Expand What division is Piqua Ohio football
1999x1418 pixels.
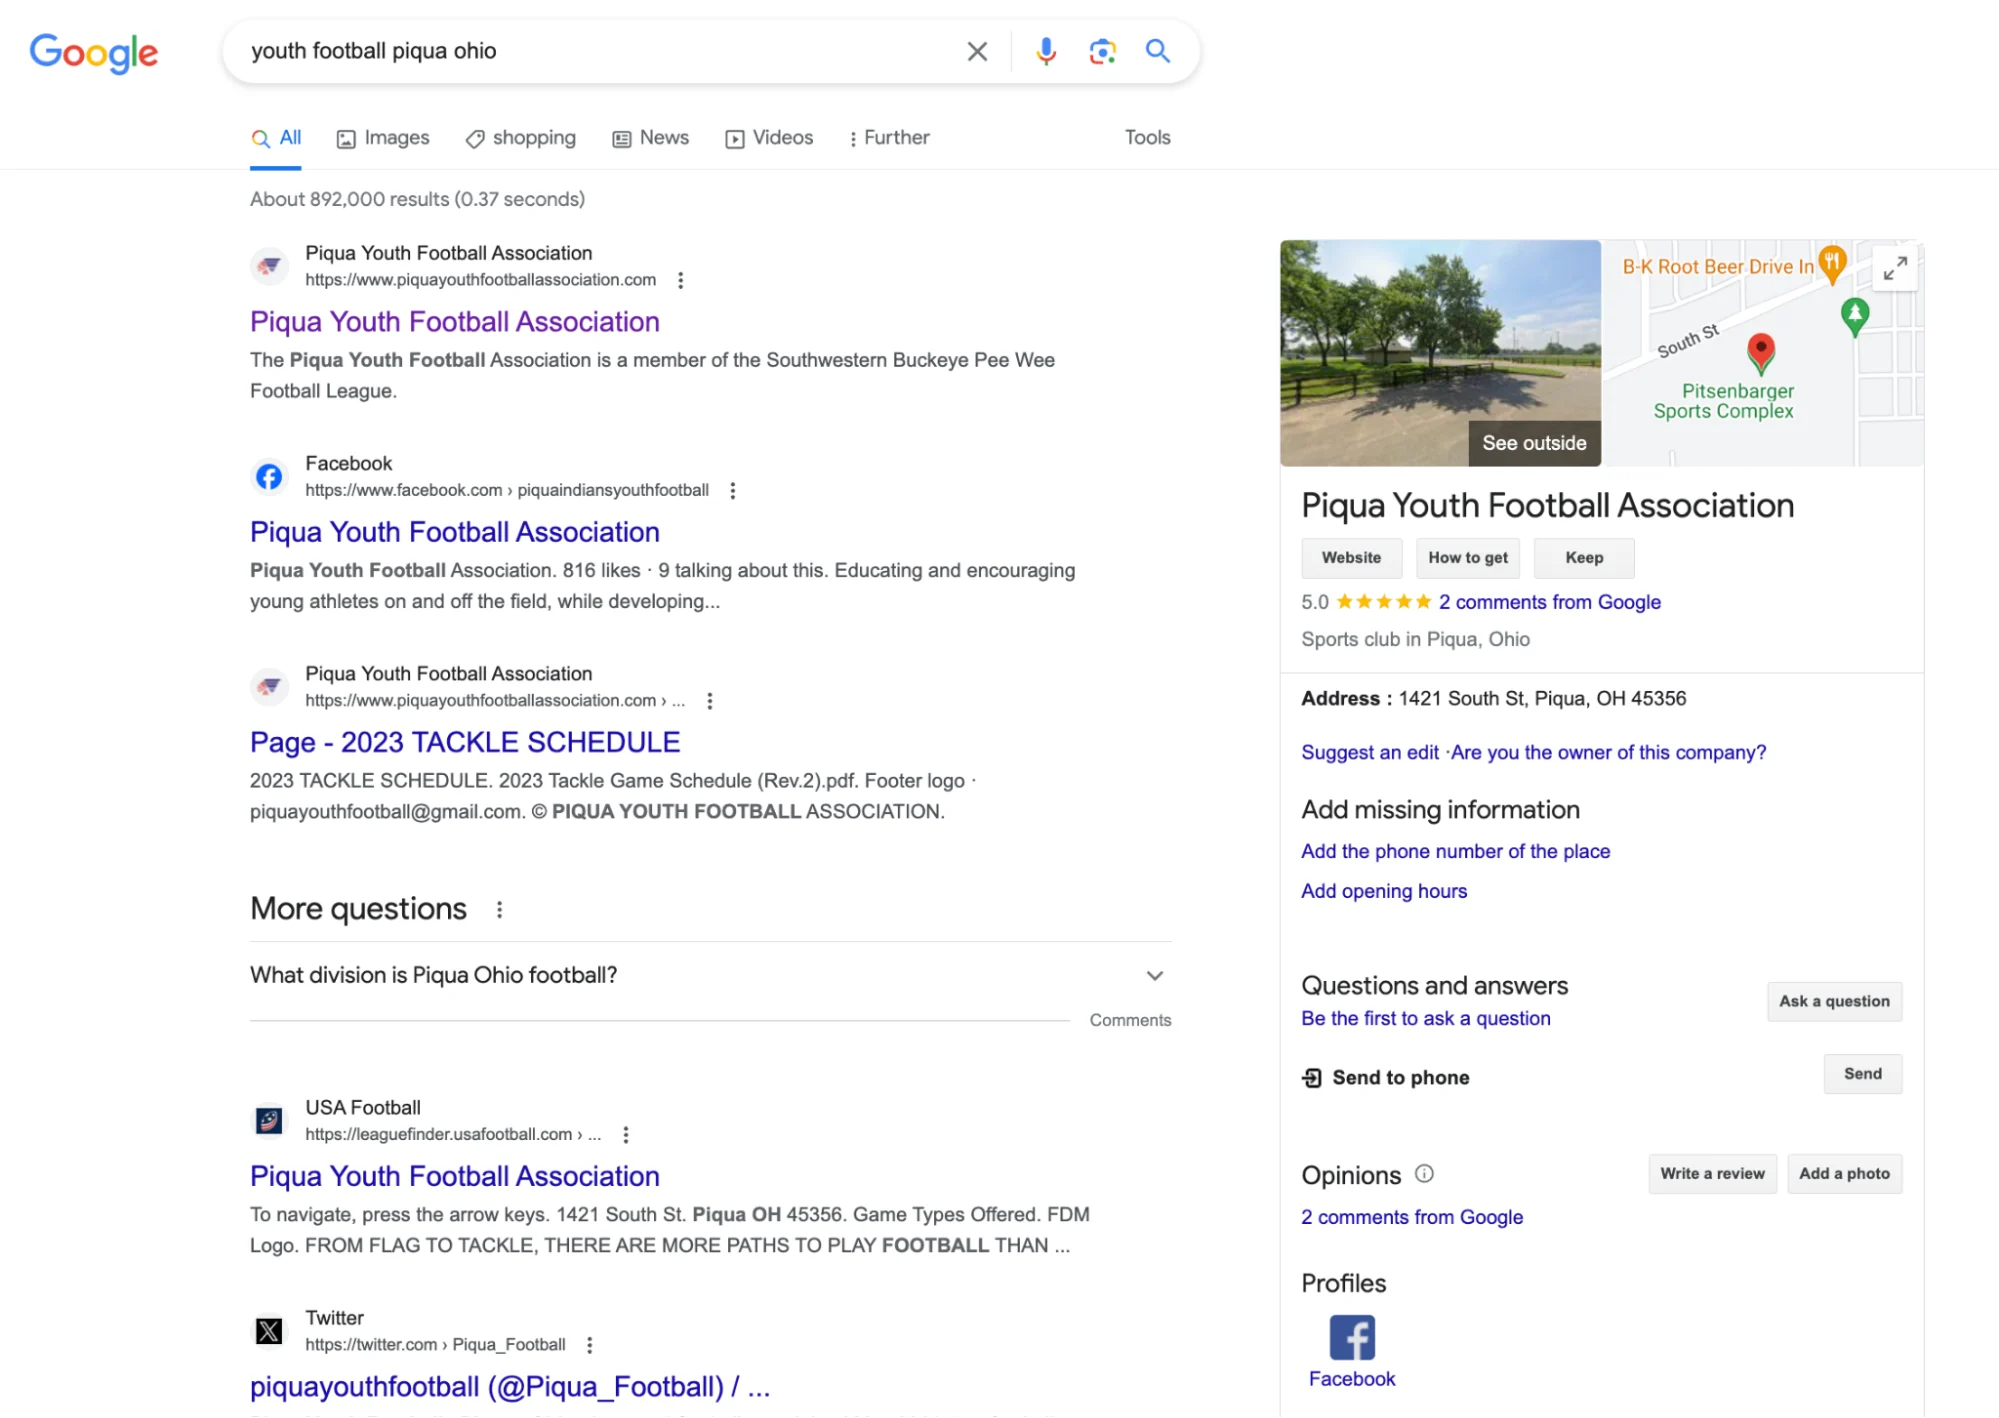[x=710, y=976]
